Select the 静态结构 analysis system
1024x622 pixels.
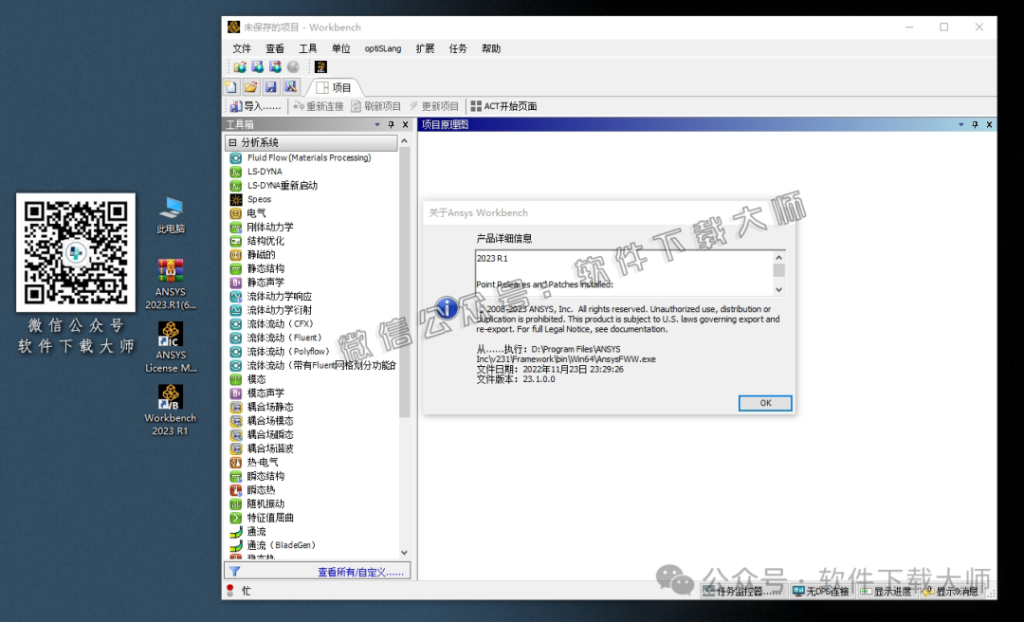point(268,268)
